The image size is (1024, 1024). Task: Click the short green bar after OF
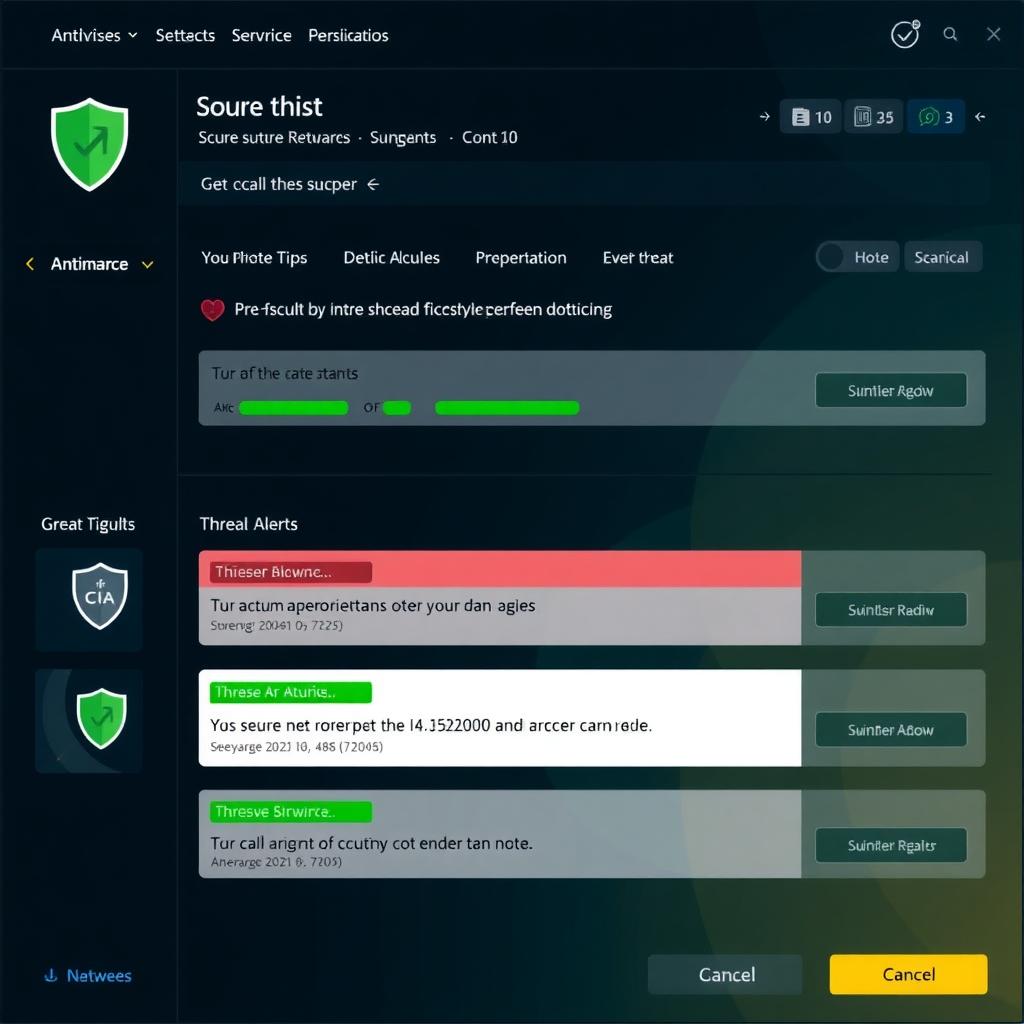(x=397, y=408)
